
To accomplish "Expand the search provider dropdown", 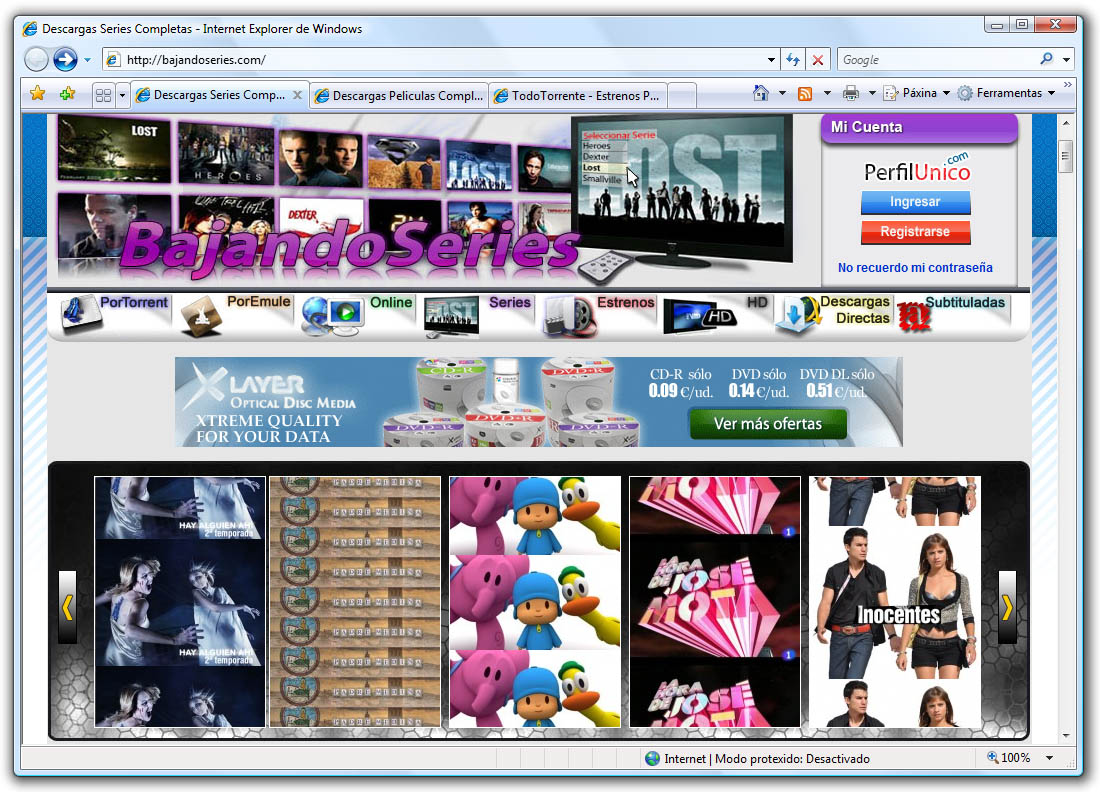I will click(x=1066, y=60).
